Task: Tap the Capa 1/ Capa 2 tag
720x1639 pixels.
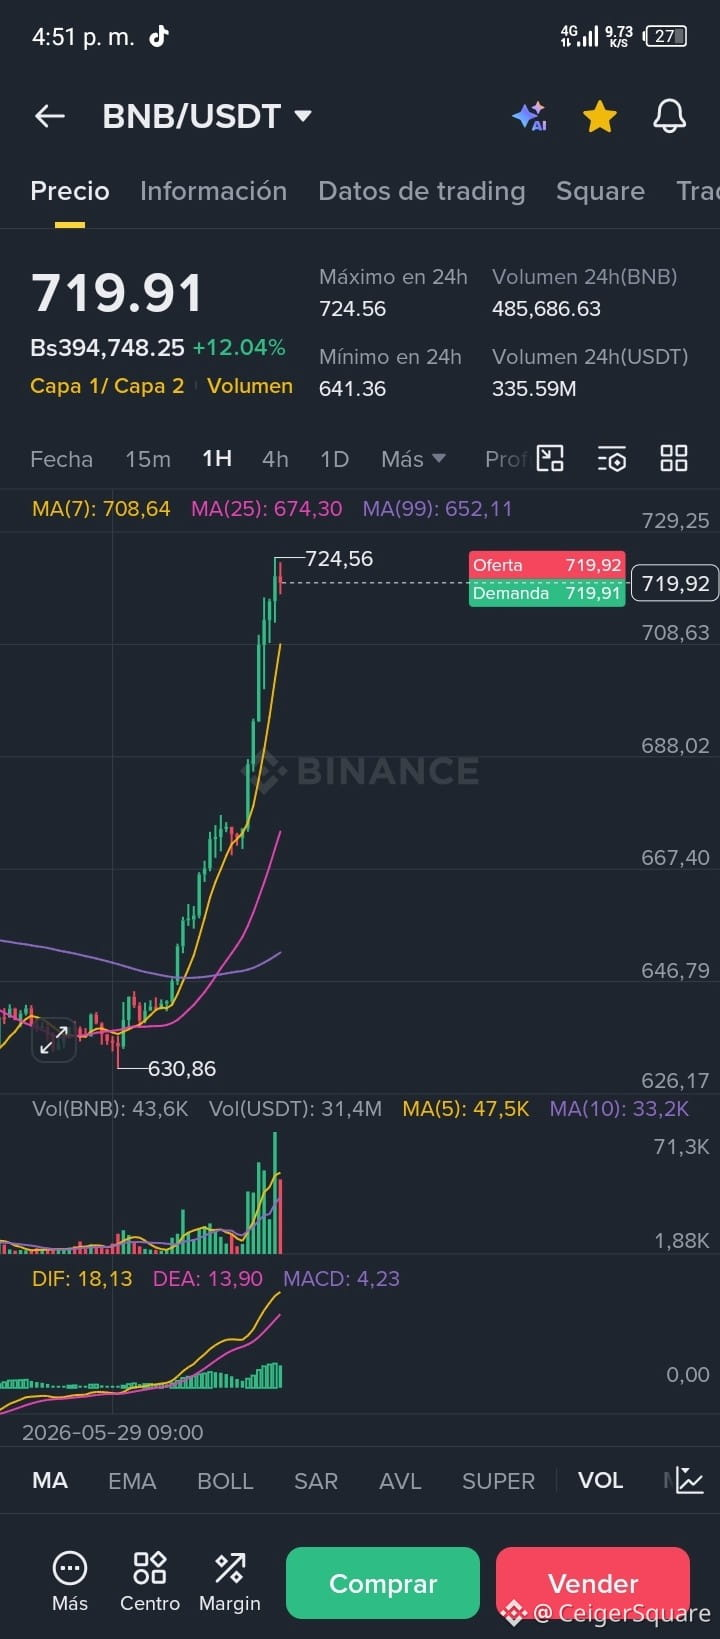Action: (x=107, y=386)
